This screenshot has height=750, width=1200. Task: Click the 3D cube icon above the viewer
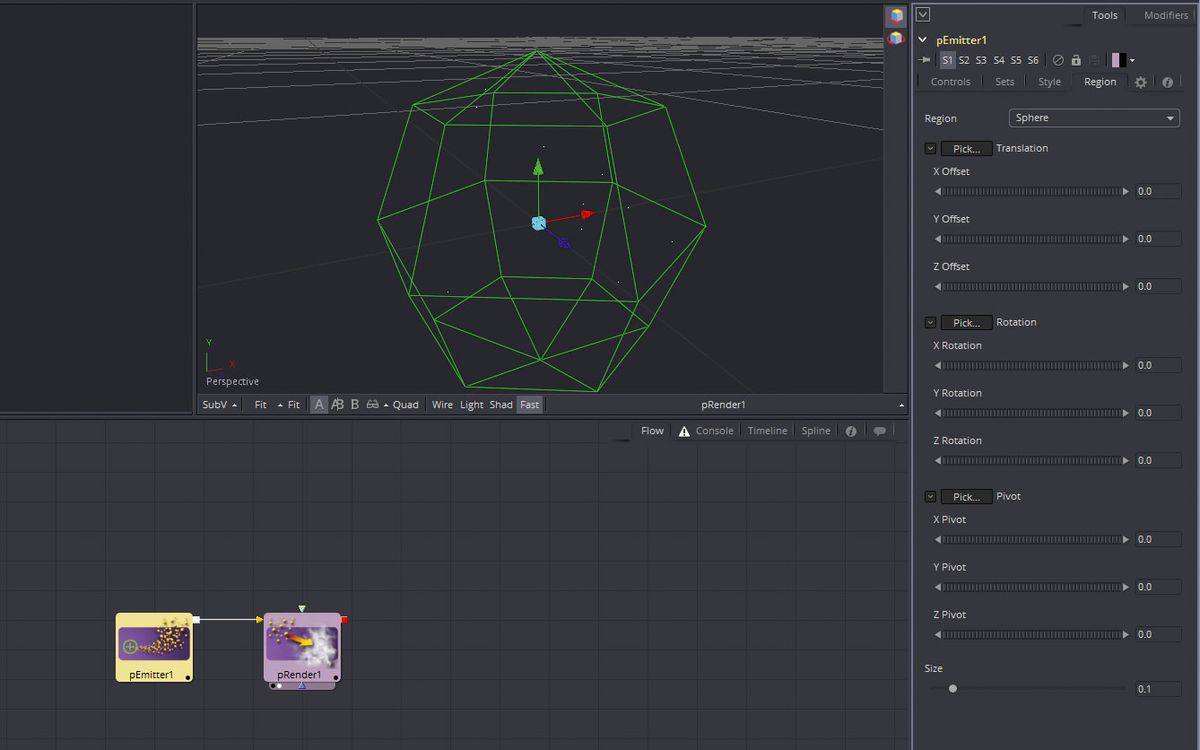(x=894, y=15)
